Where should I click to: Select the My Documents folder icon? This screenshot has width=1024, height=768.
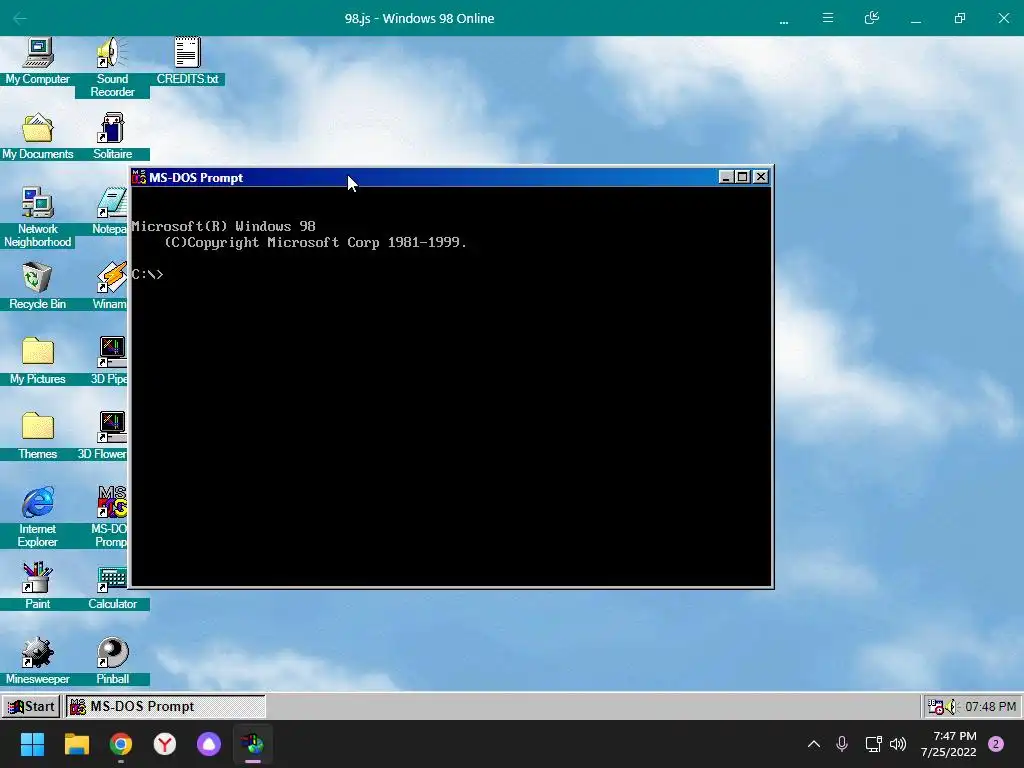(x=38, y=136)
